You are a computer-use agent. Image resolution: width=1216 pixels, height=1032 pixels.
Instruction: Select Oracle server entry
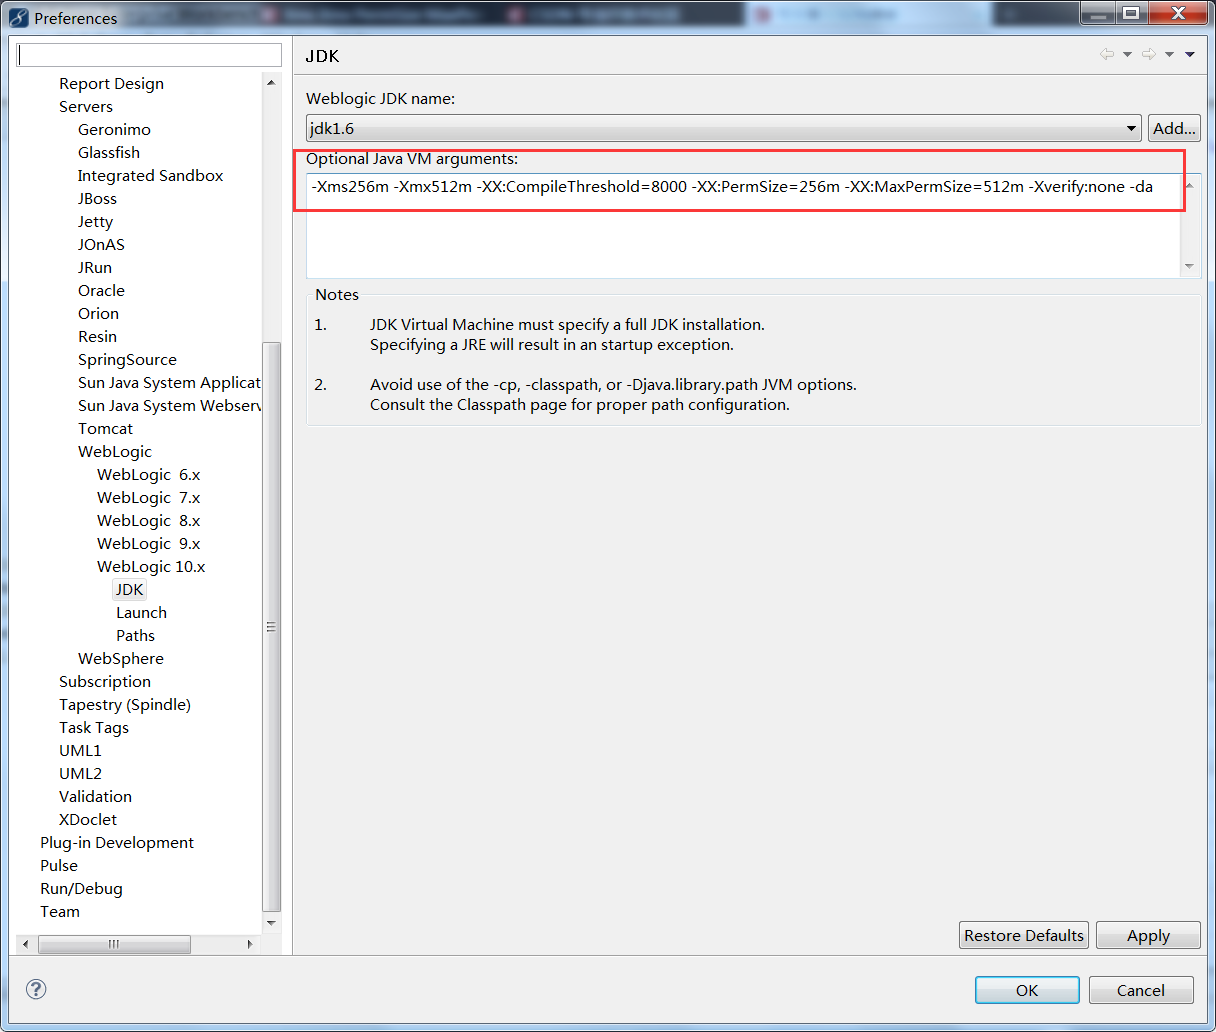tap(101, 291)
